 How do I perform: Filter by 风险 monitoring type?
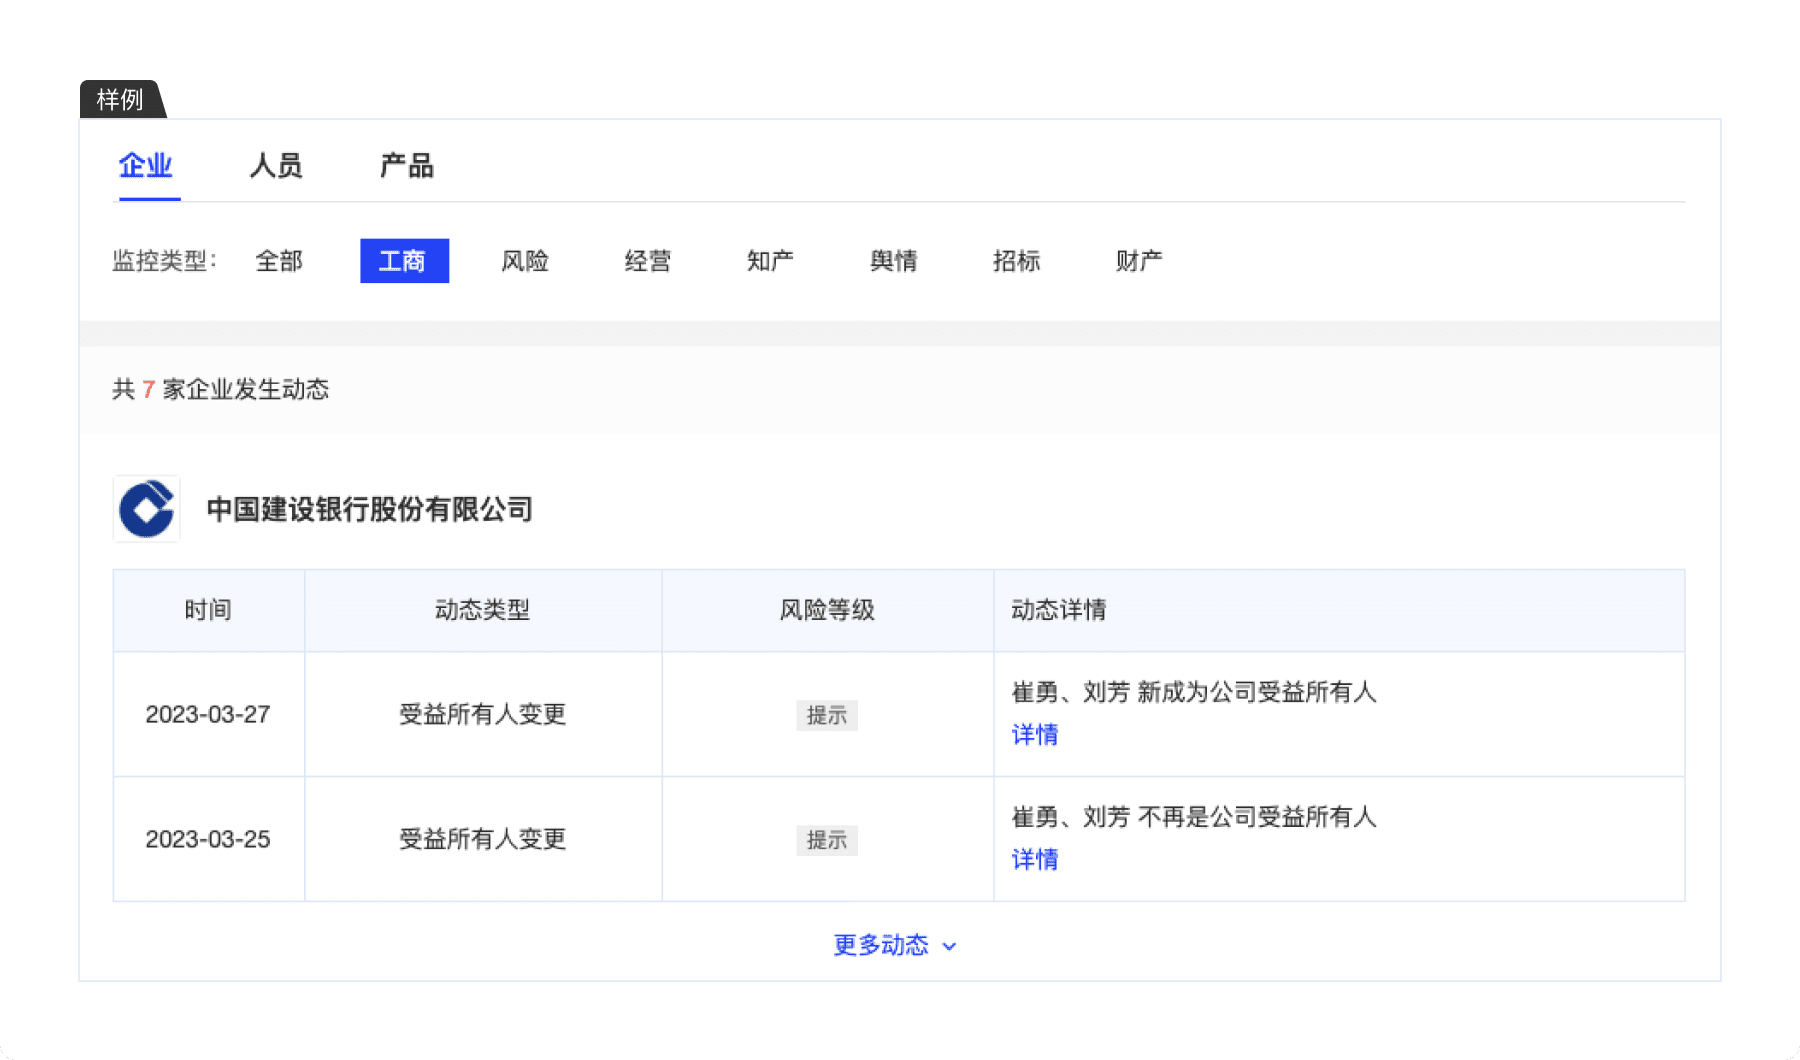pos(525,261)
